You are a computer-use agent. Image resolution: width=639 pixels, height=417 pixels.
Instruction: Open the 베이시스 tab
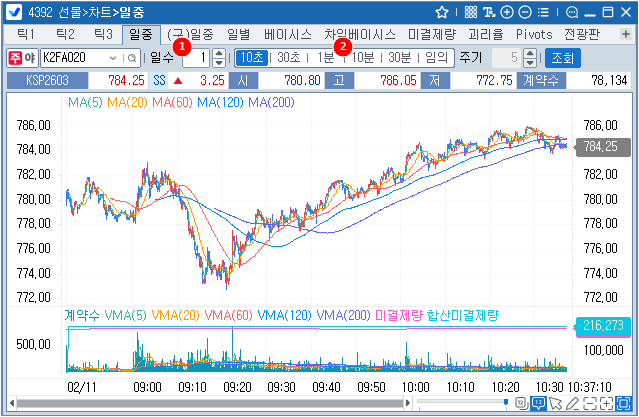pyautogui.click(x=281, y=34)
